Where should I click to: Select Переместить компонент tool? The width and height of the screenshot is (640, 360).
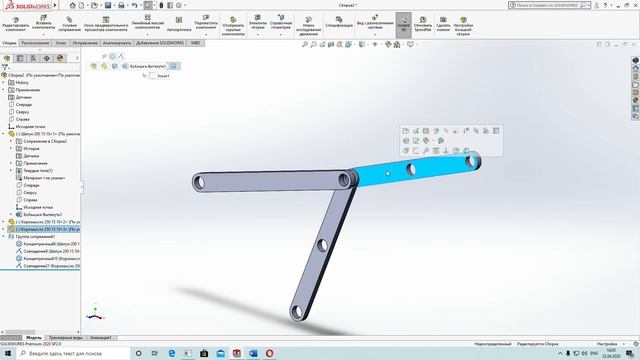point(206,22)
